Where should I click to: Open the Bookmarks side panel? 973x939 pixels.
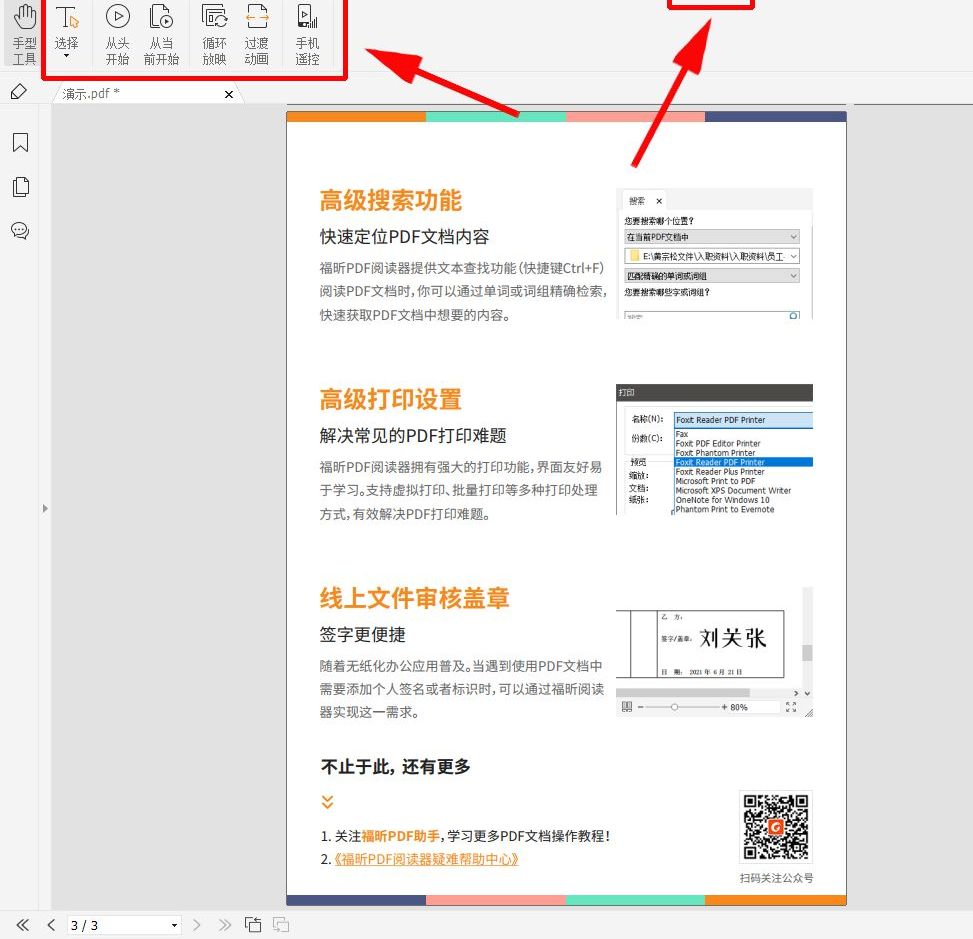tap(20, 142)
